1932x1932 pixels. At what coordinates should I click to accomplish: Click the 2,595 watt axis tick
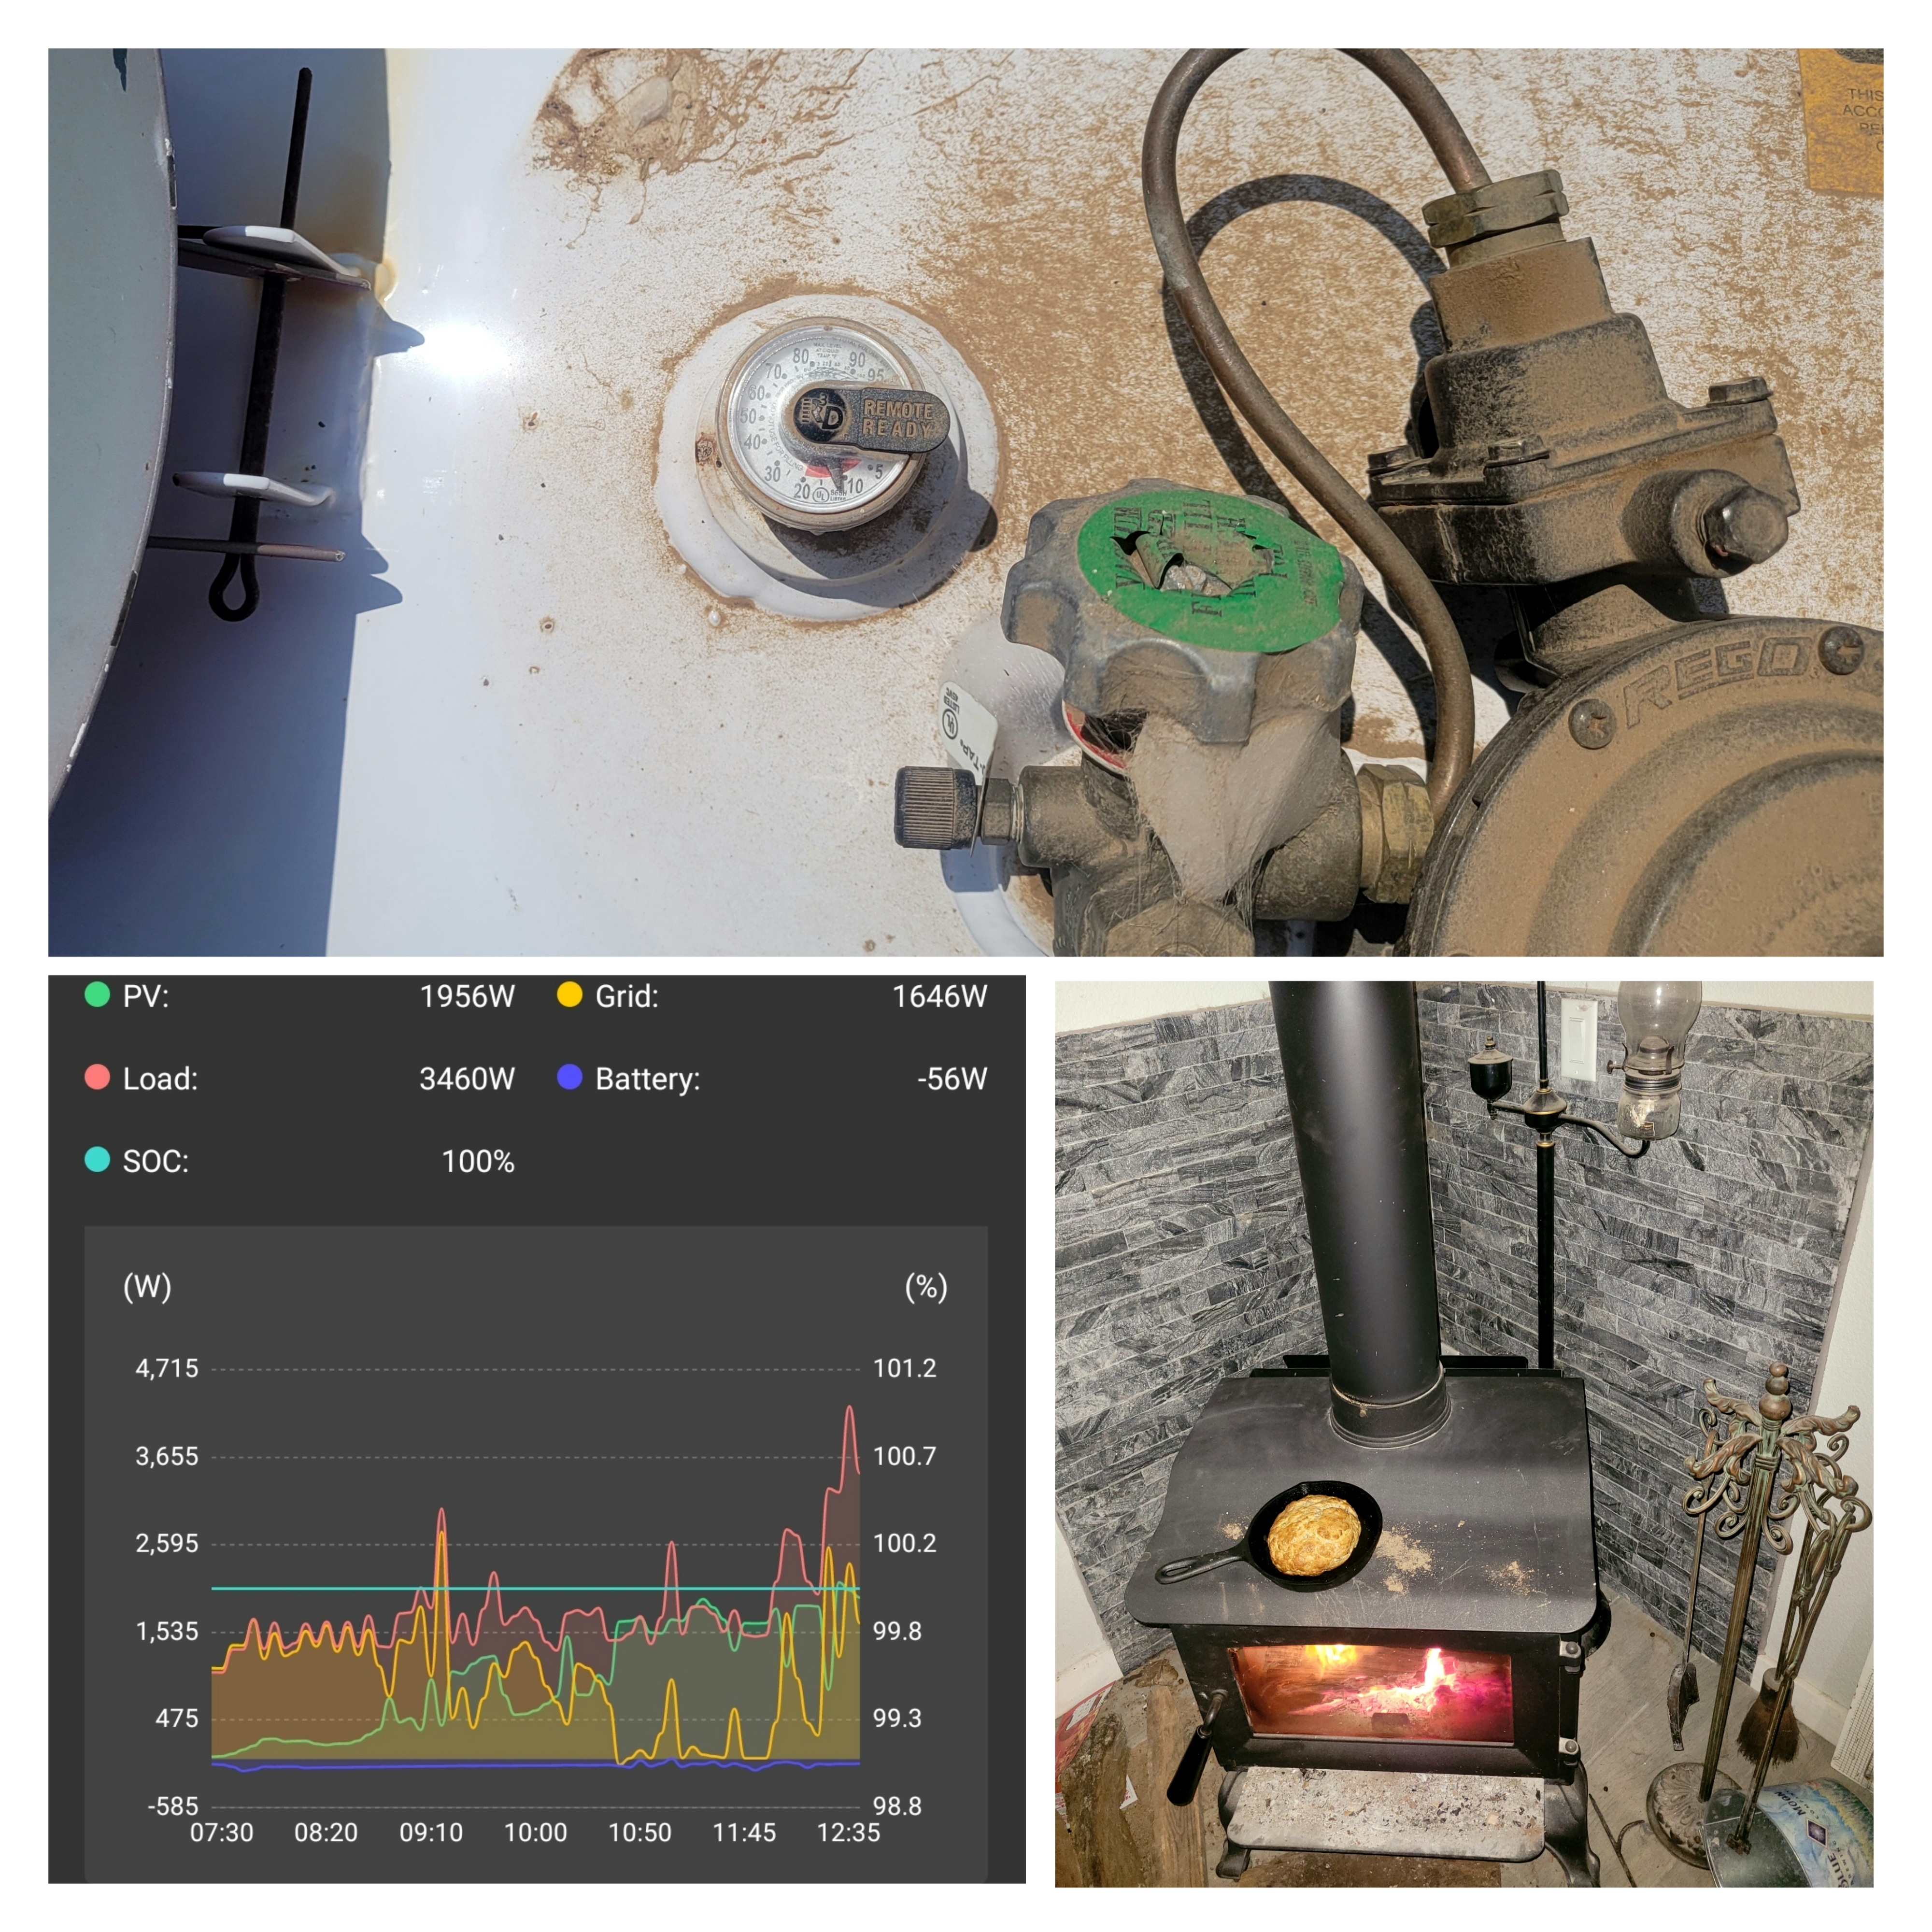point(167,1543)
